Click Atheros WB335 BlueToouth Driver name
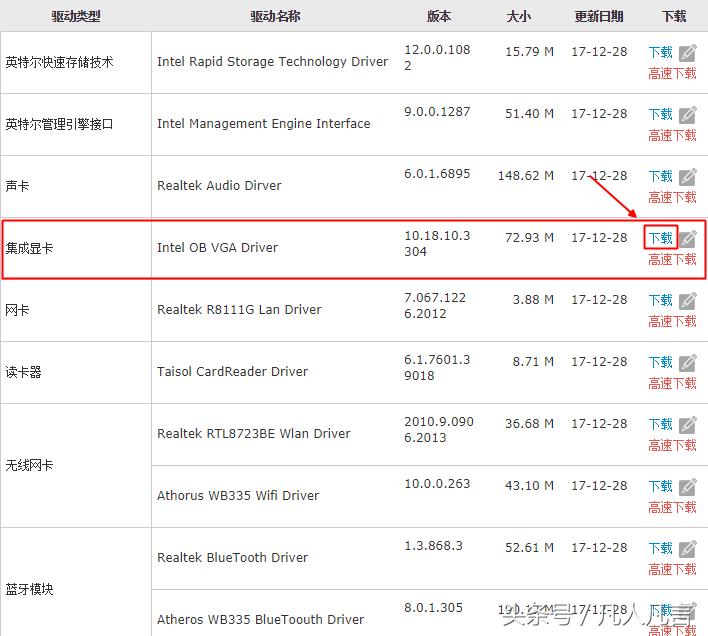The height and width of the screenshot is (636, 708). [261, 619]
